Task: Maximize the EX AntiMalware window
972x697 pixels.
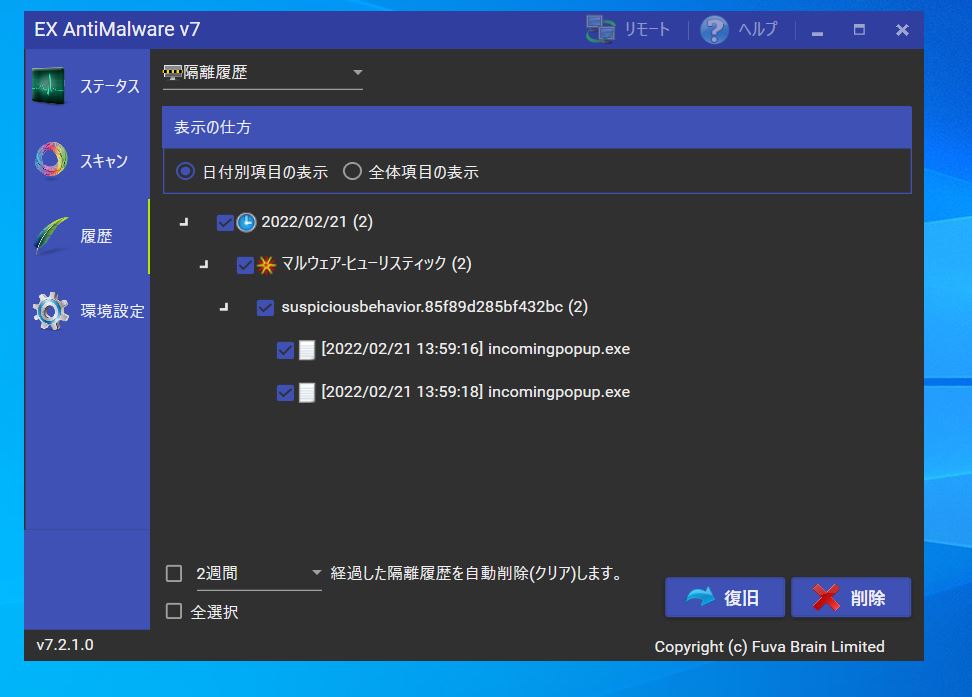Action: (x=859, y=30)
